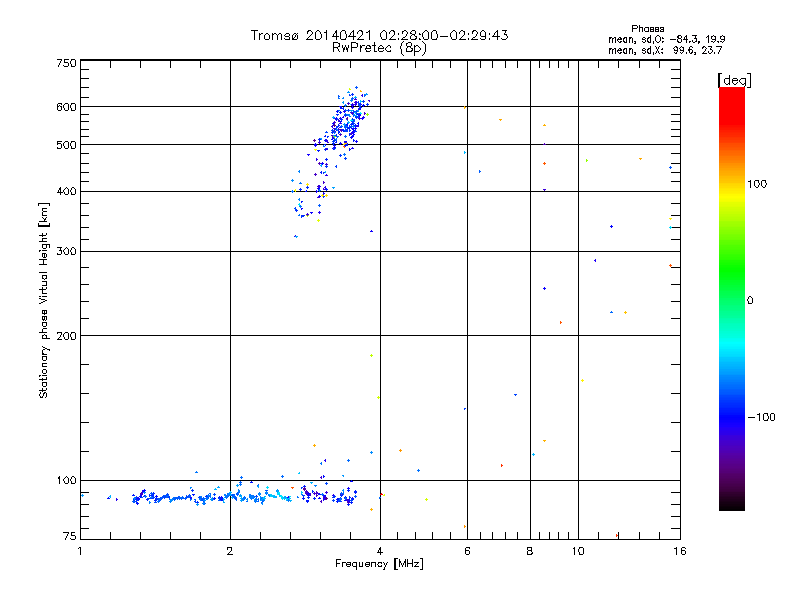800x600 pixels.
Task: Click the 0 colorbar tick label
Action: pos(750,301)
